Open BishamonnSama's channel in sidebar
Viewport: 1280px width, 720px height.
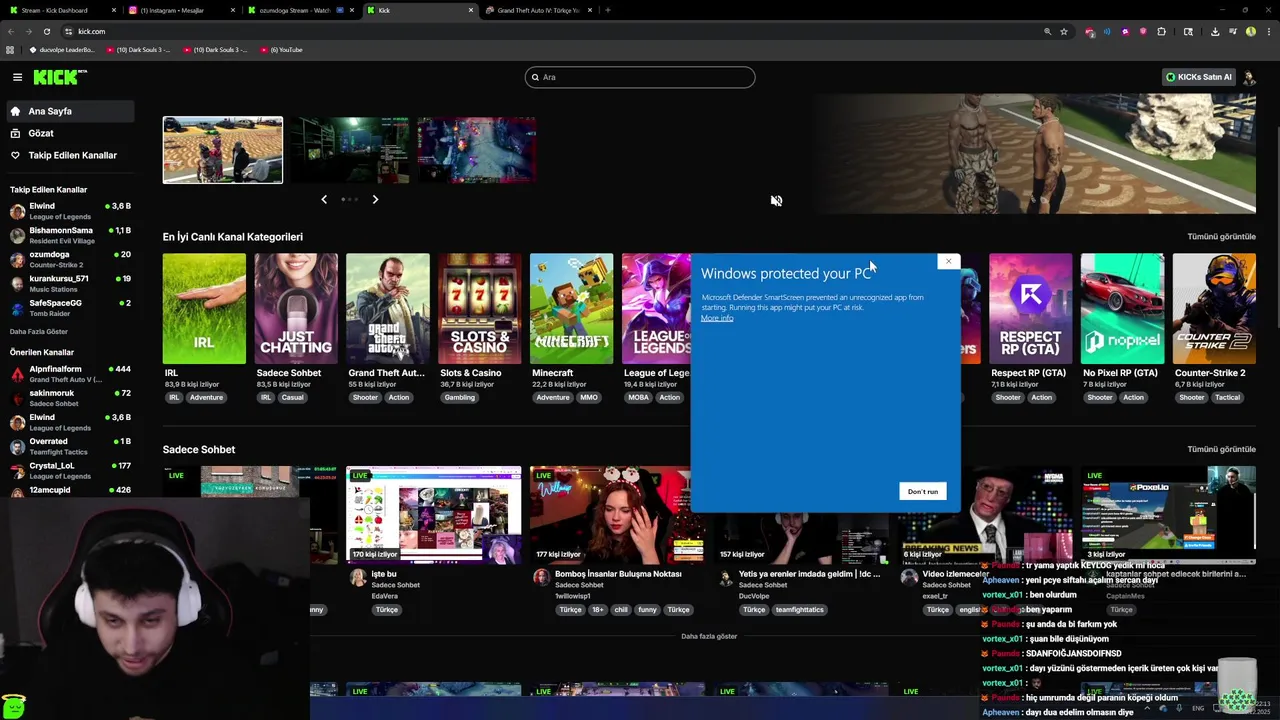[70, 235]
